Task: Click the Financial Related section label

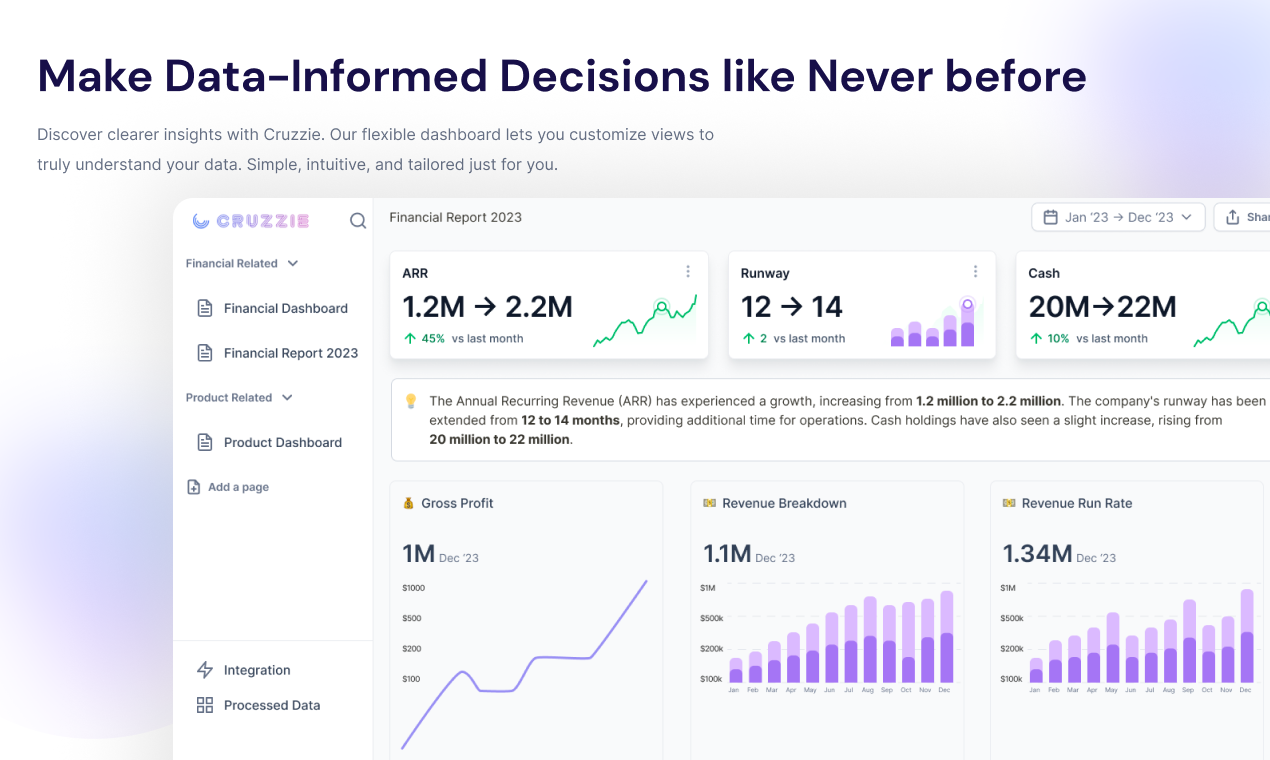Action: [231, 264]
